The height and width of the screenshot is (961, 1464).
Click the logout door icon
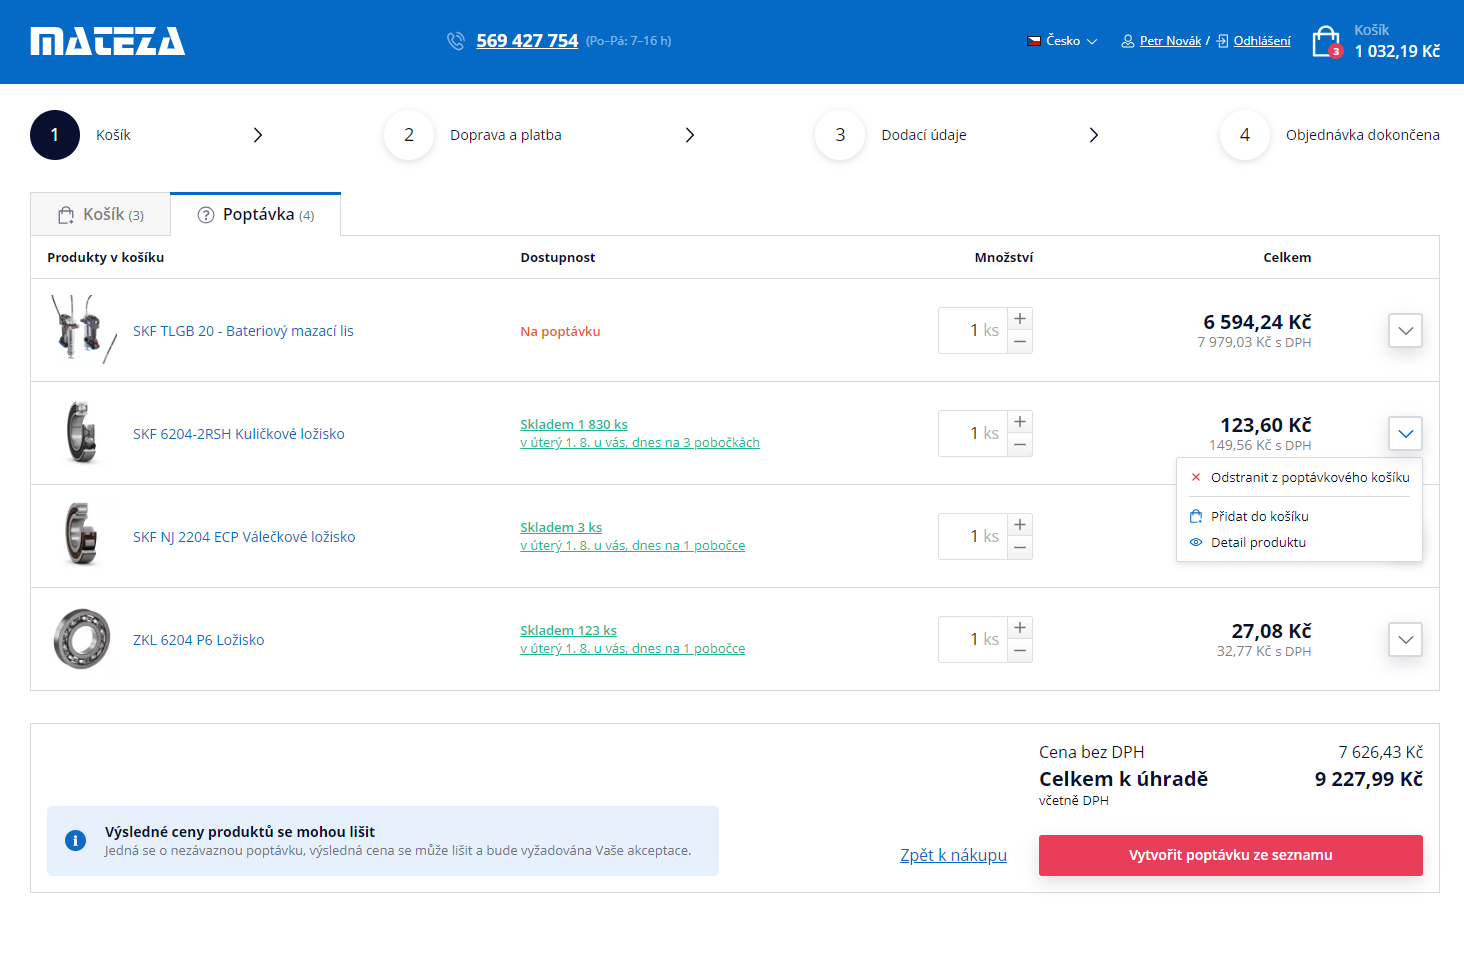1222,41
